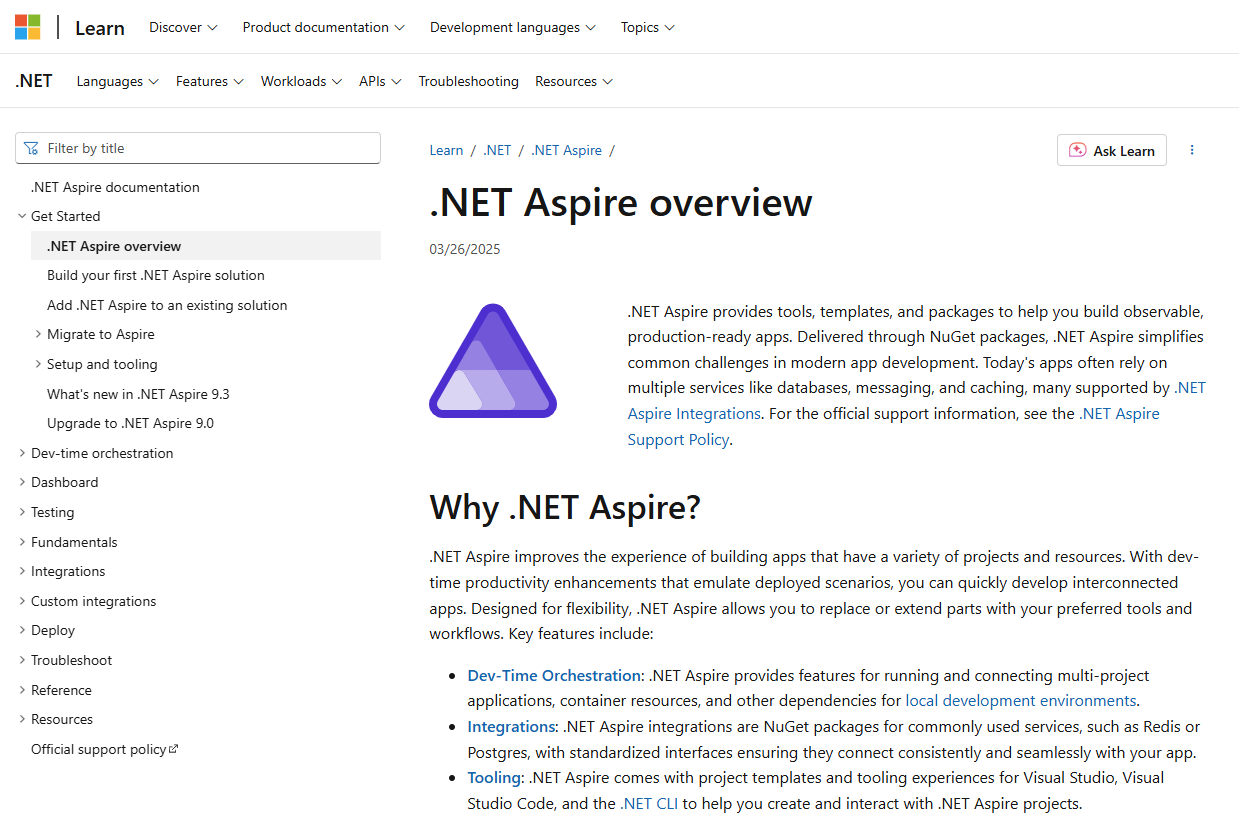Open the three-dot more actions menu
Screen dimensions: 1239x835
coord(1191,150)
